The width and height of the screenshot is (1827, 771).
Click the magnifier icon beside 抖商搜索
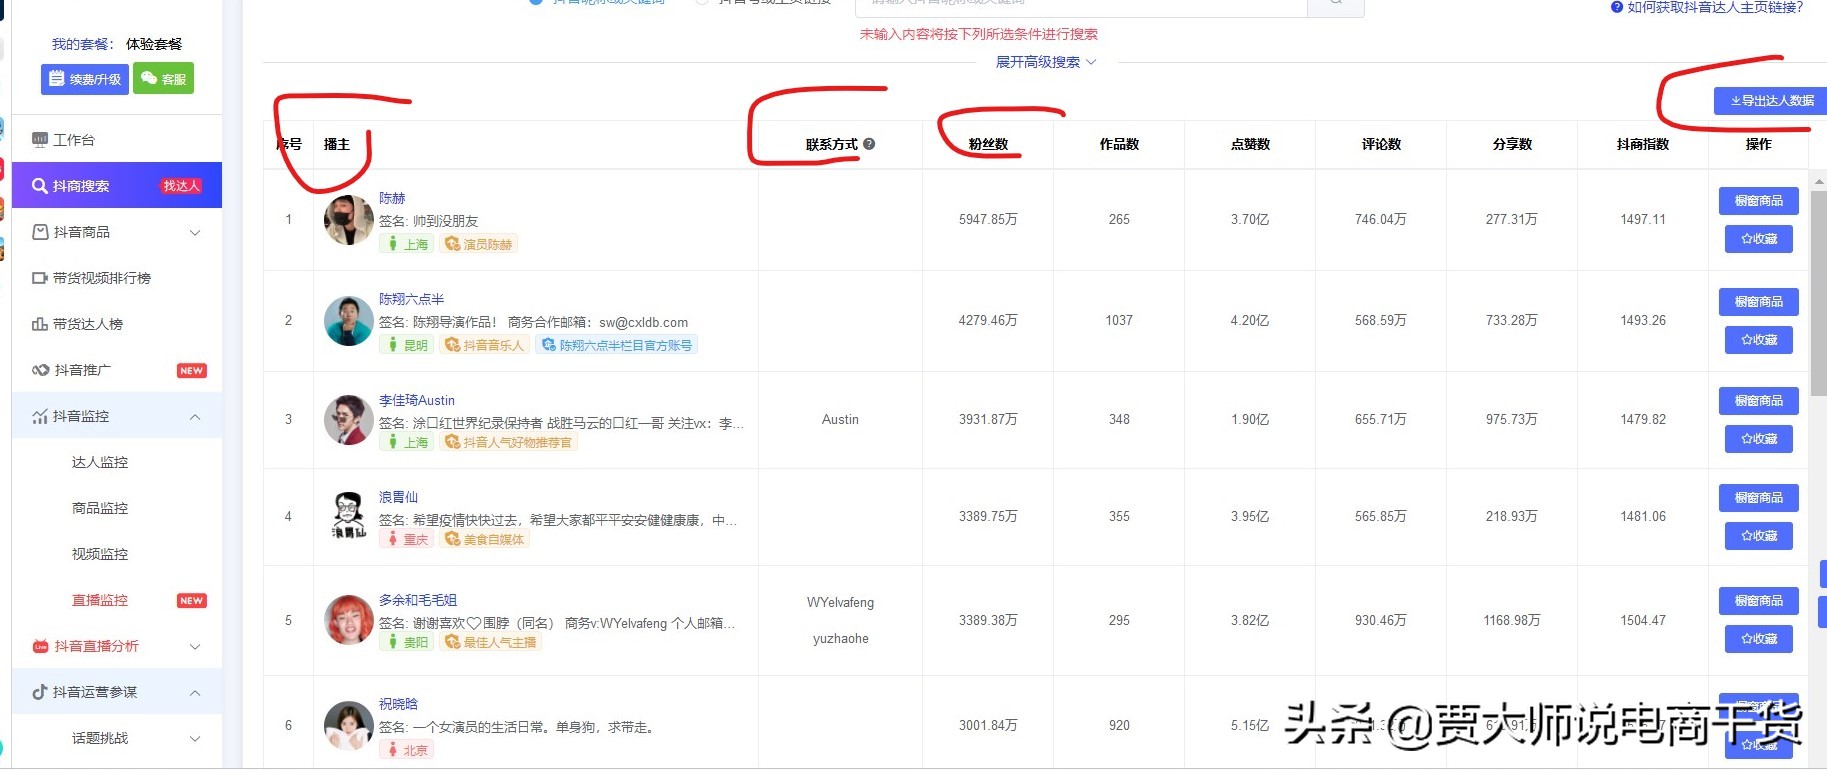pos(40,186)
